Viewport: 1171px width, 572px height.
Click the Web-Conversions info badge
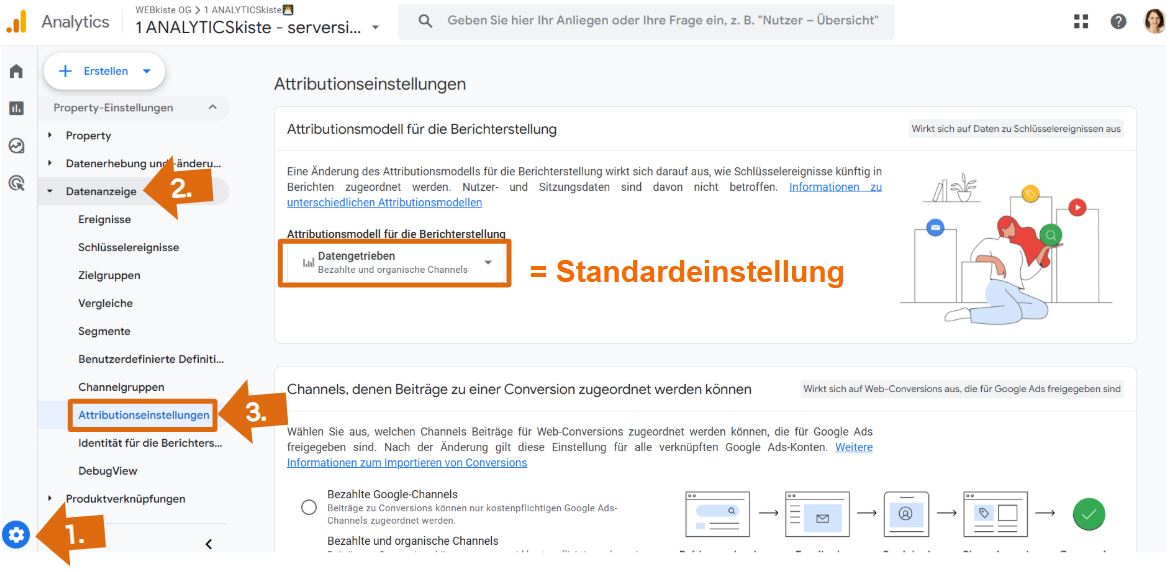tap(962, 389)
